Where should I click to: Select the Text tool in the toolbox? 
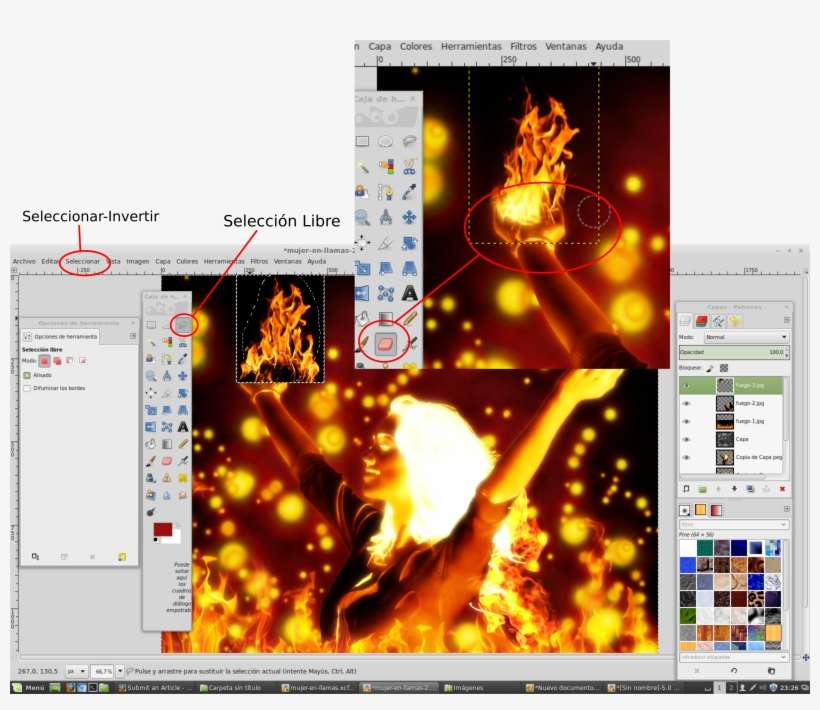(183, 426)
